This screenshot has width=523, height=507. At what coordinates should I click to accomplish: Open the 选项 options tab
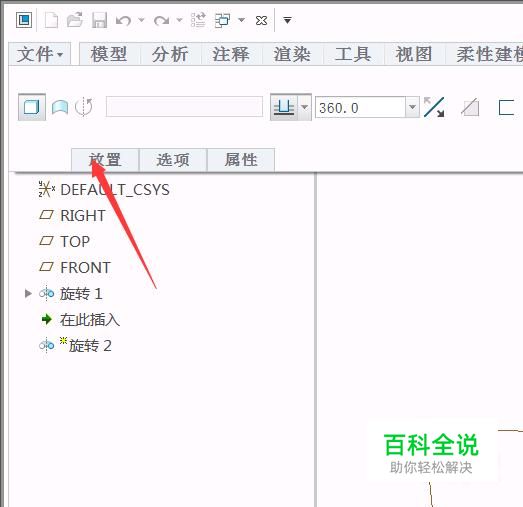173,160
